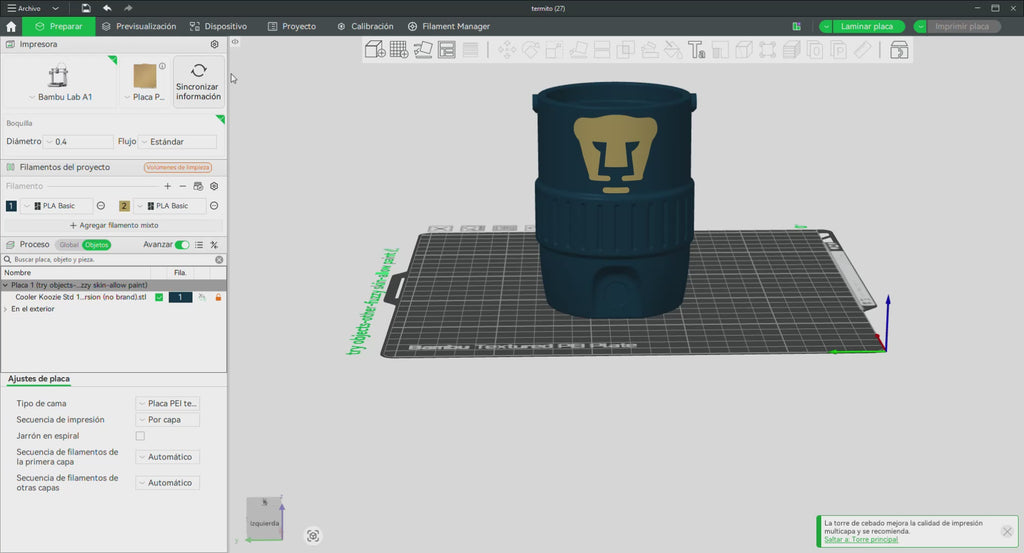
Task: Open the Diámetro 0.4 dropdown
Action: pyautogui.click(x=78, y=142)
